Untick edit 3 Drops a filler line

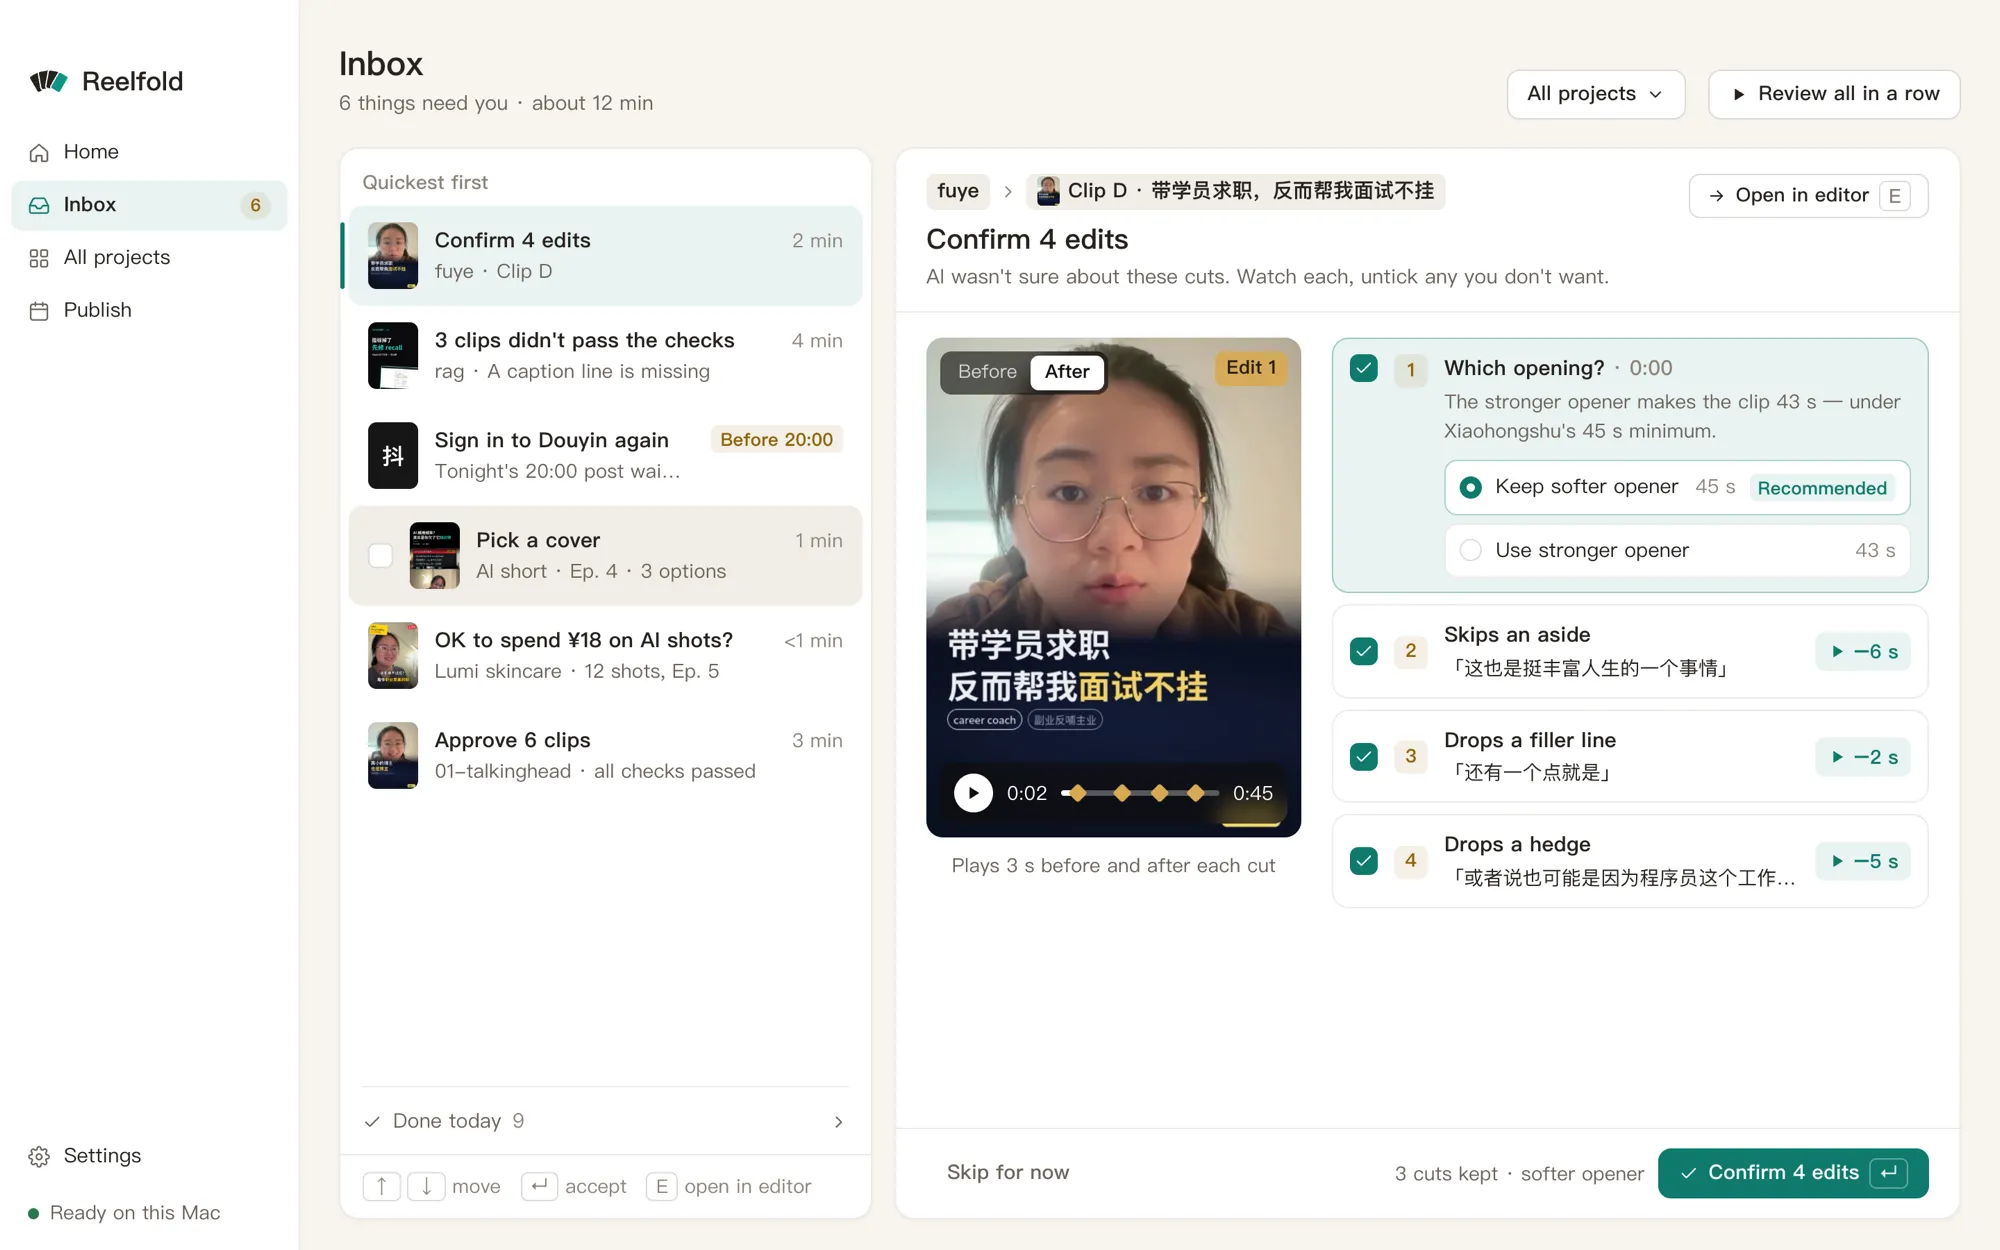click(x=1364, y=757)
